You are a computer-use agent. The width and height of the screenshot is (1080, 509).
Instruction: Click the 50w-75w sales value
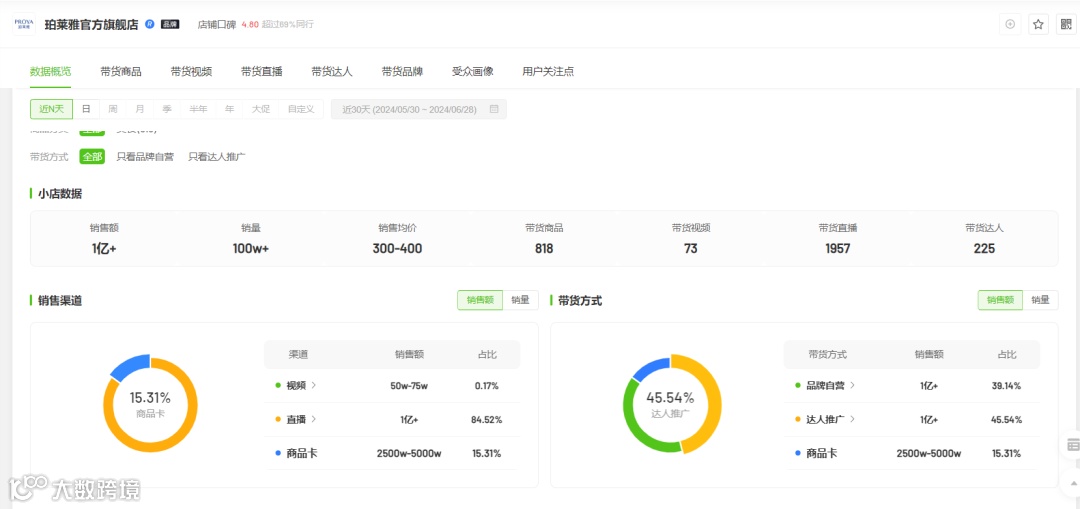[409, 386]
